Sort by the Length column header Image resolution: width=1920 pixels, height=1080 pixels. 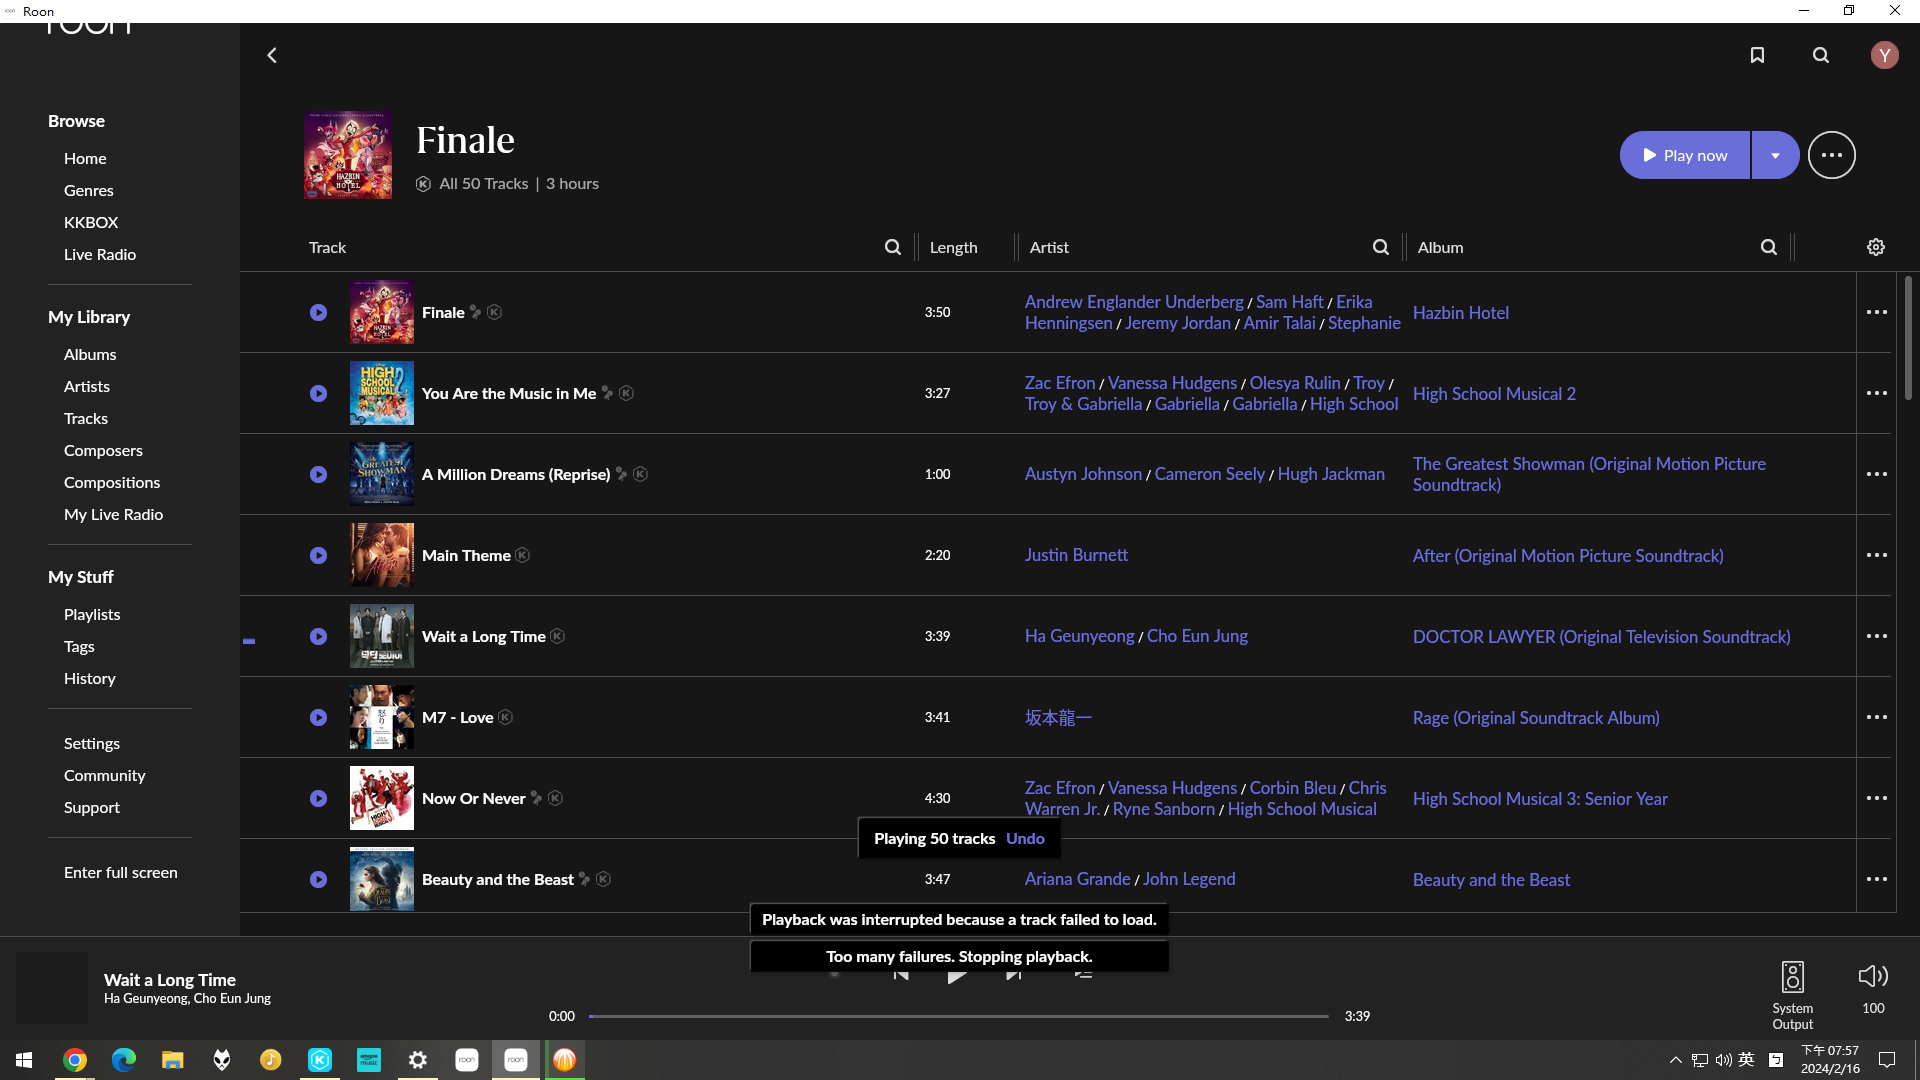(x=953, y=247)
